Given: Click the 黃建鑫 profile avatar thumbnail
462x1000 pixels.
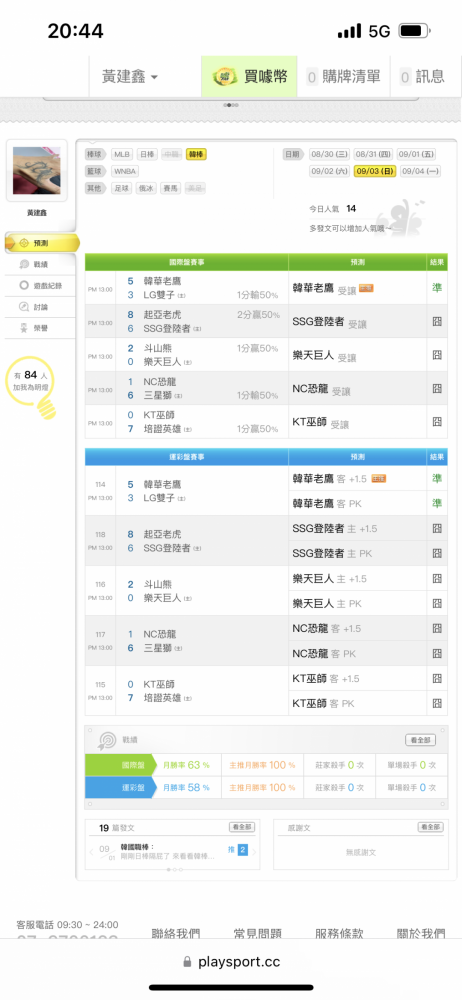Looking at the screenshot, I should [36, 171].
